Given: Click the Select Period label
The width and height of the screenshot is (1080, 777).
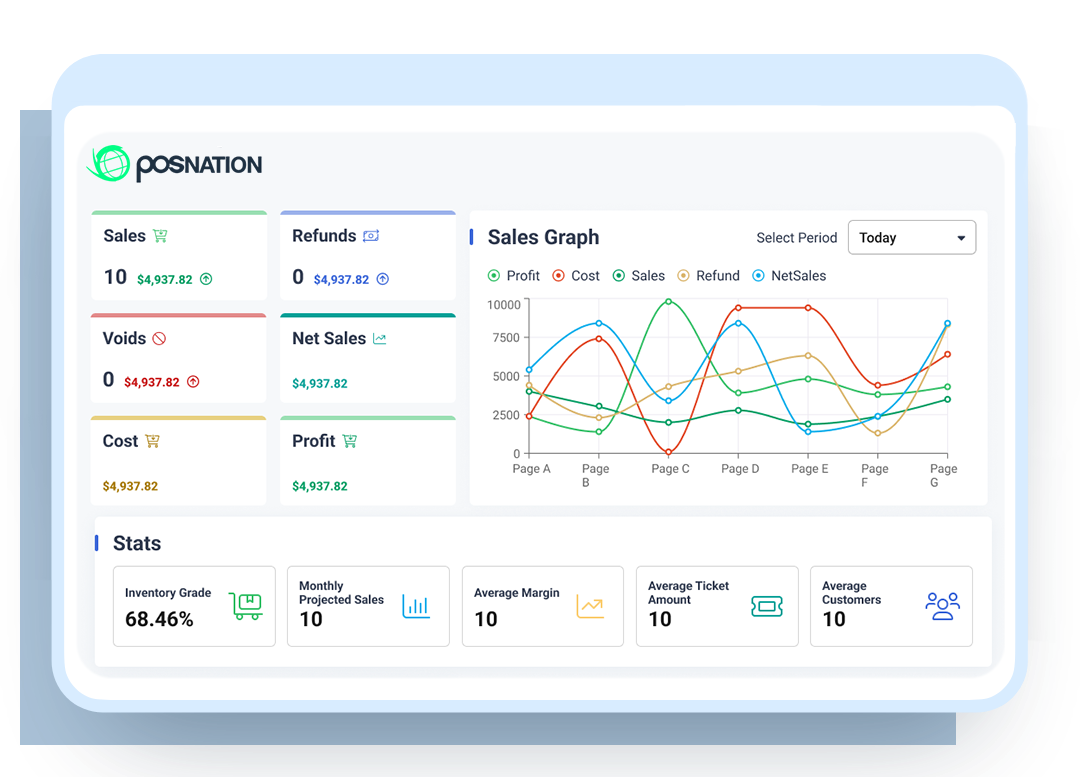Looking at the screenshot, I should 797,238.
